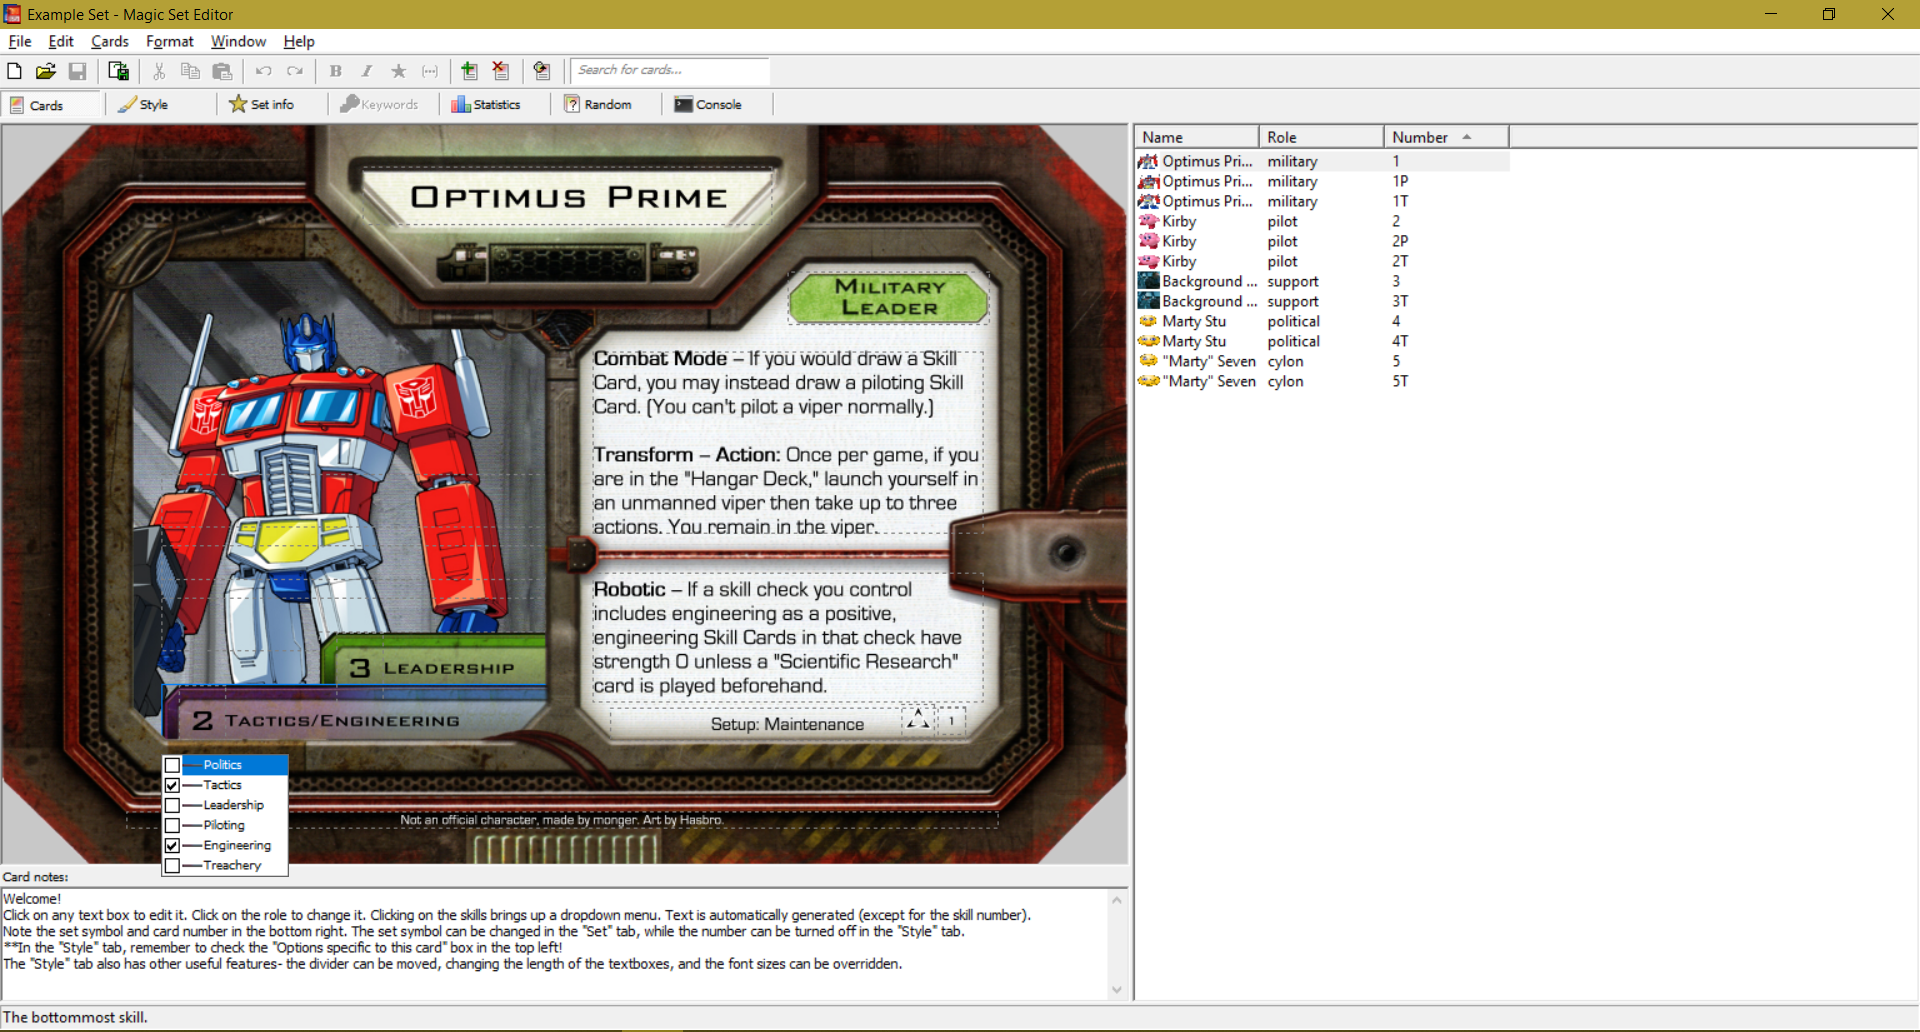Sort card list by Name column header
This screenshot has height=1032, width=1920.
click(1196, 137)
